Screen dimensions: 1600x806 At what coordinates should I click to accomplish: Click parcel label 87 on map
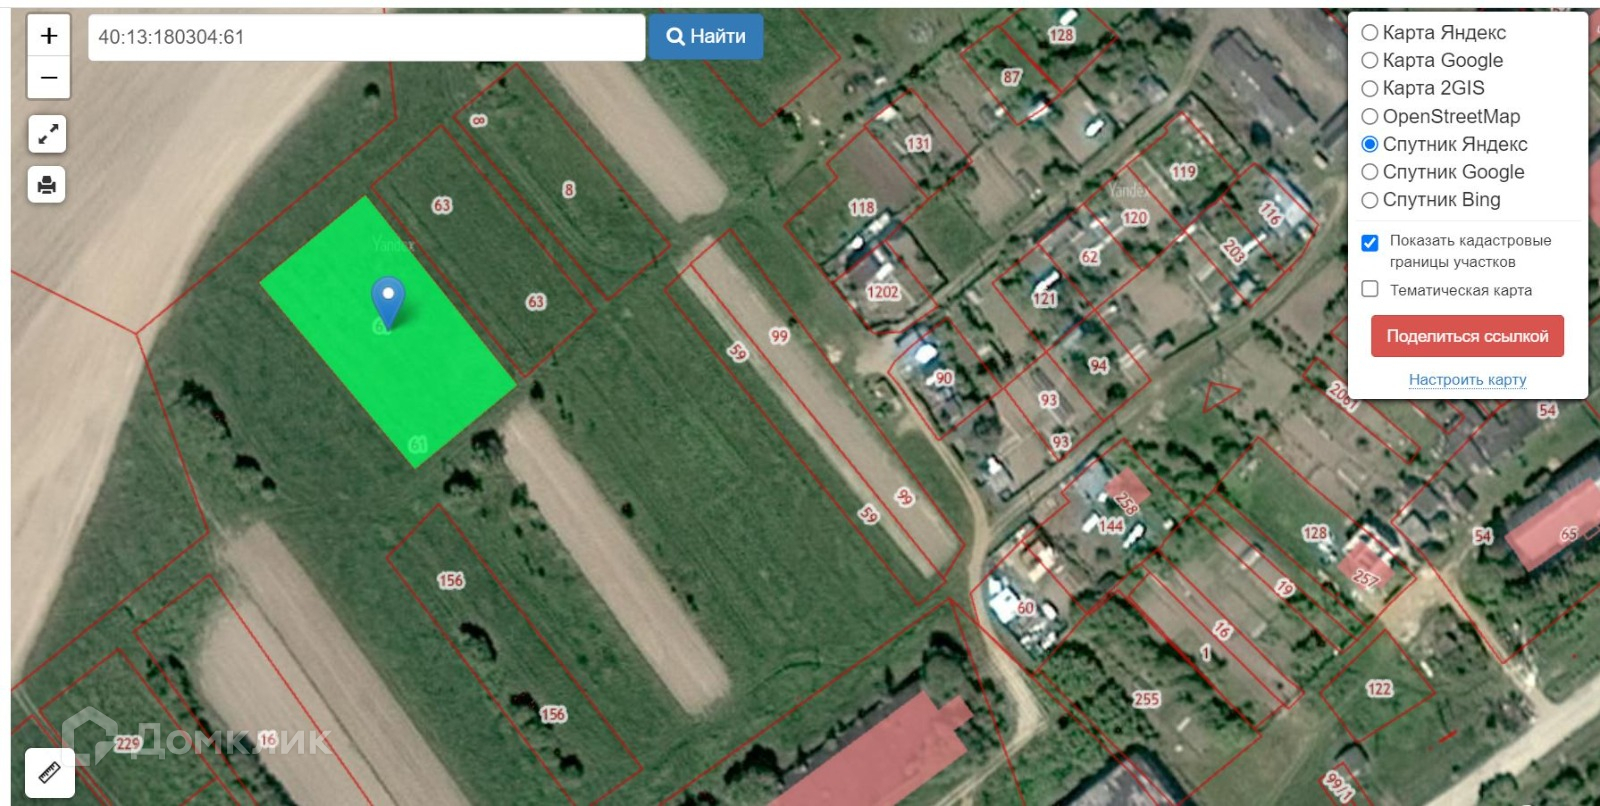click(1012, 77)
